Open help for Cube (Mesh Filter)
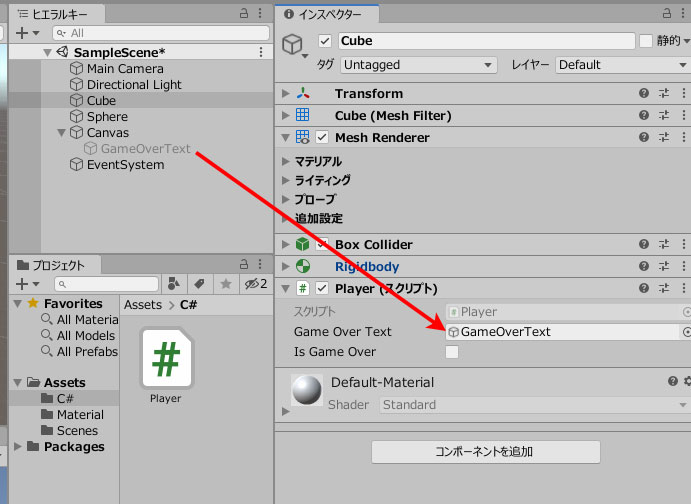 tap(644, 115)
